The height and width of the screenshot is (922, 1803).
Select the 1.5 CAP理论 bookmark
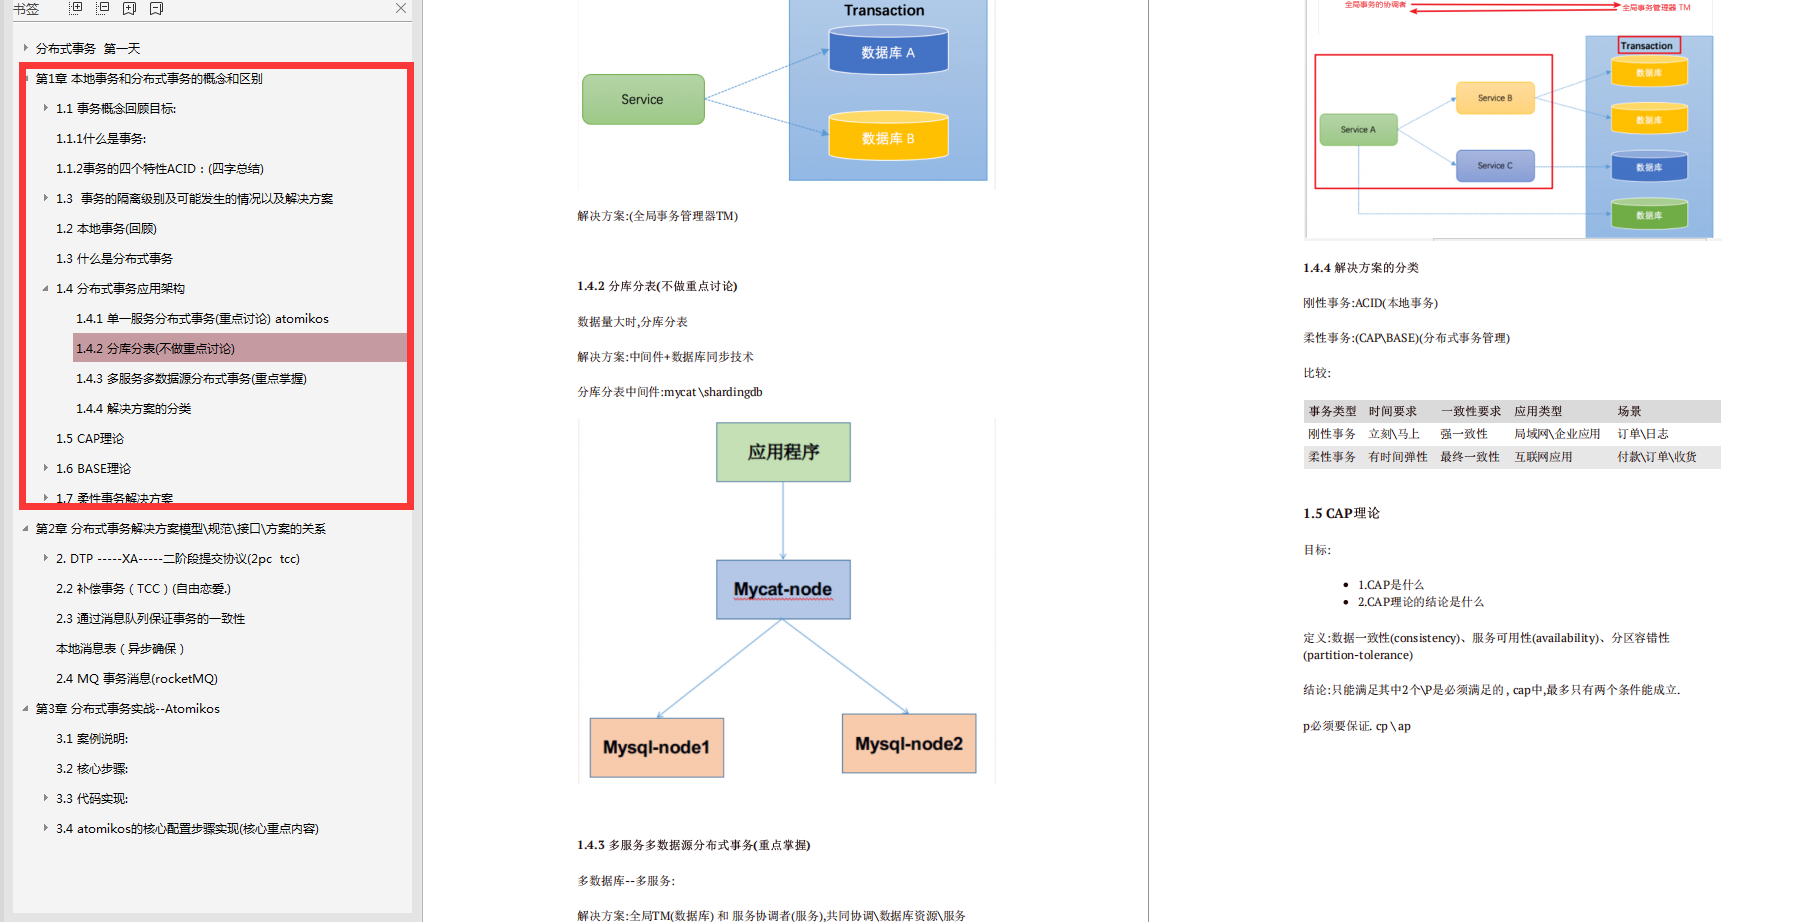coord(90,438)
